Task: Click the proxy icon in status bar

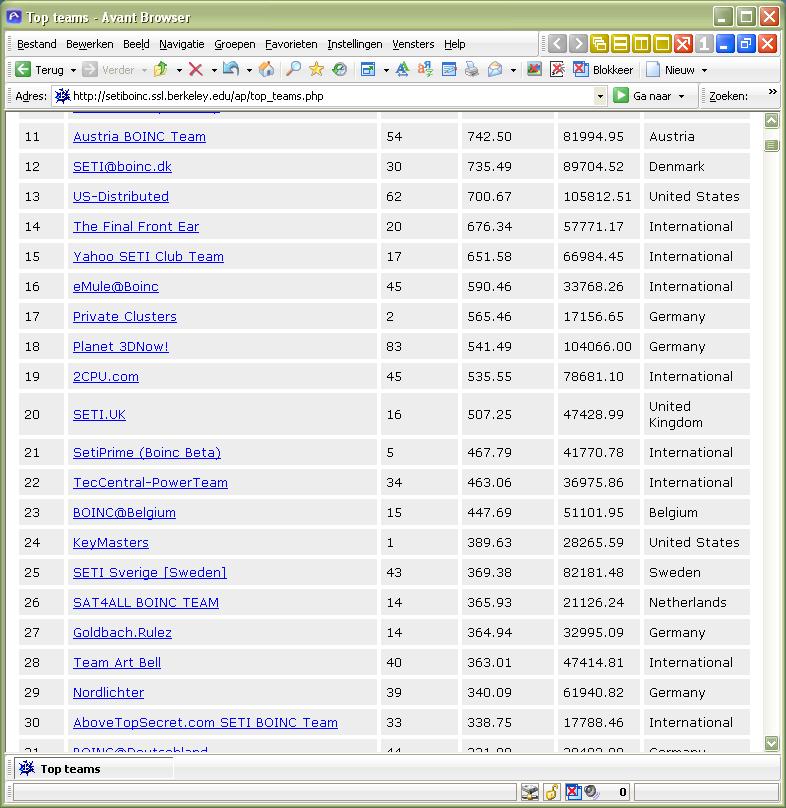Action: pyautogui.click(x=530, y=792)
